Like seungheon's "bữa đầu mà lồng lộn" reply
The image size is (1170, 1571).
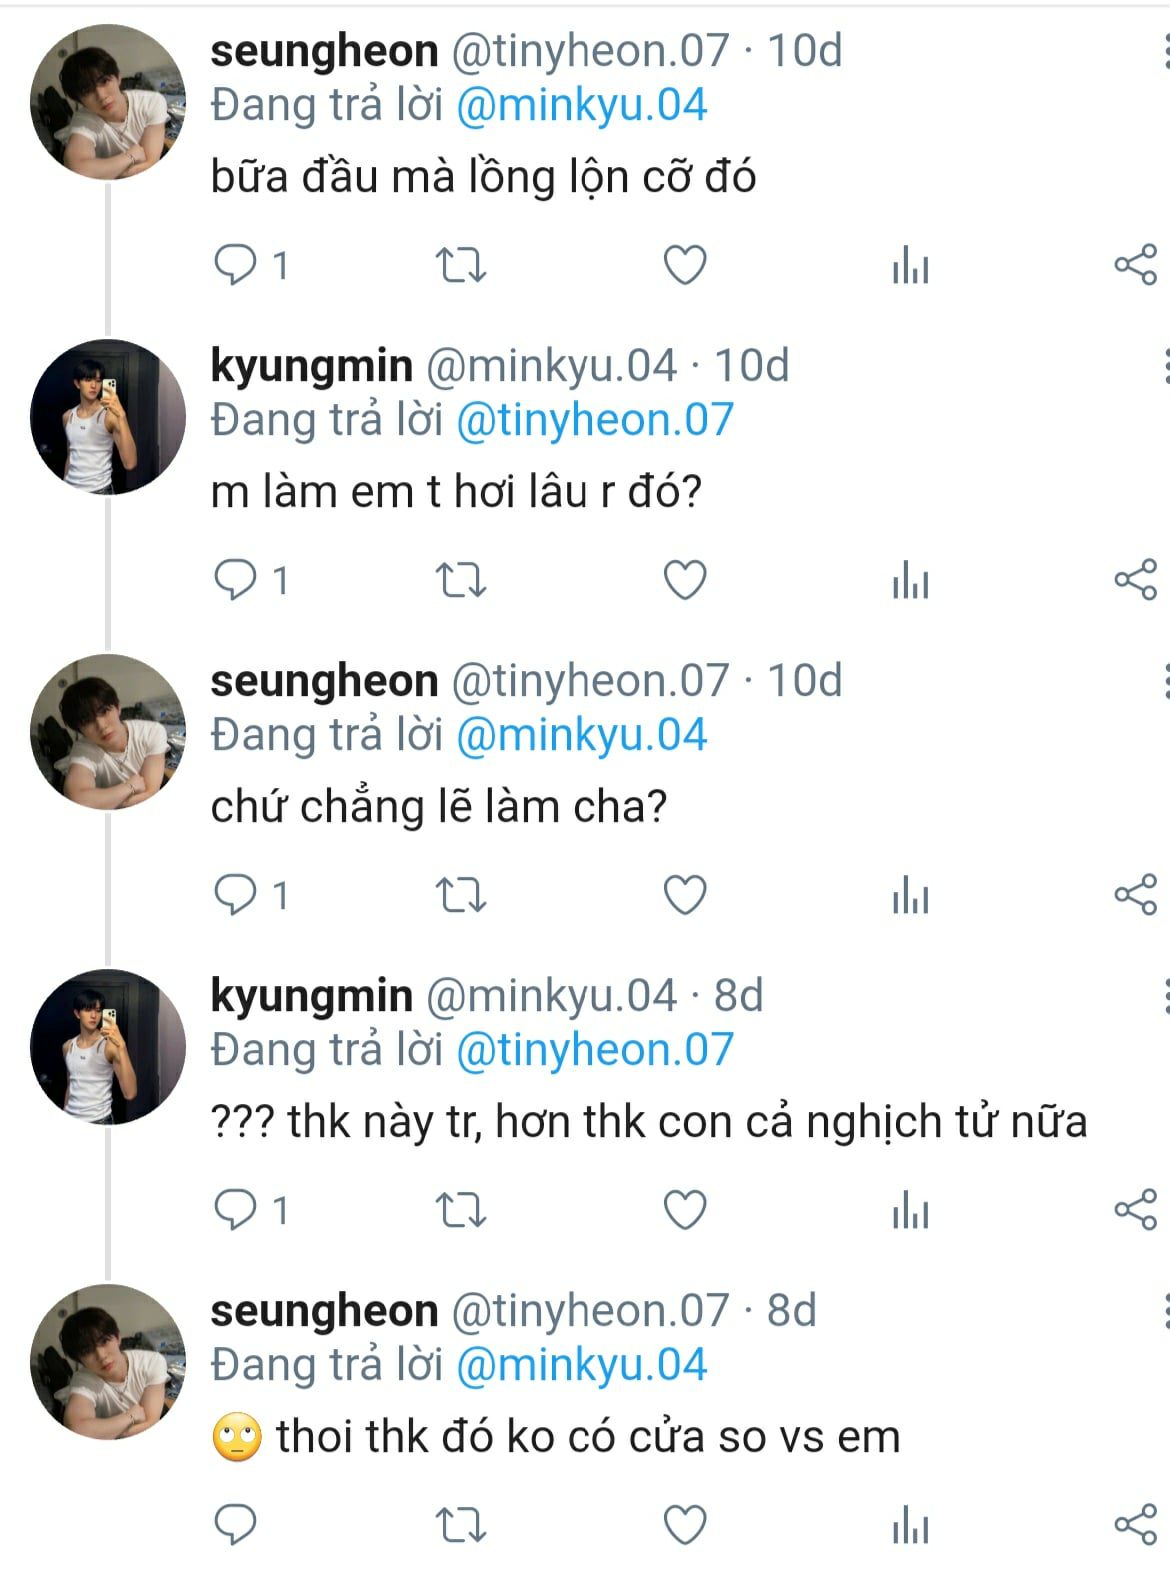pyautogui.click(x=685, y=266)
